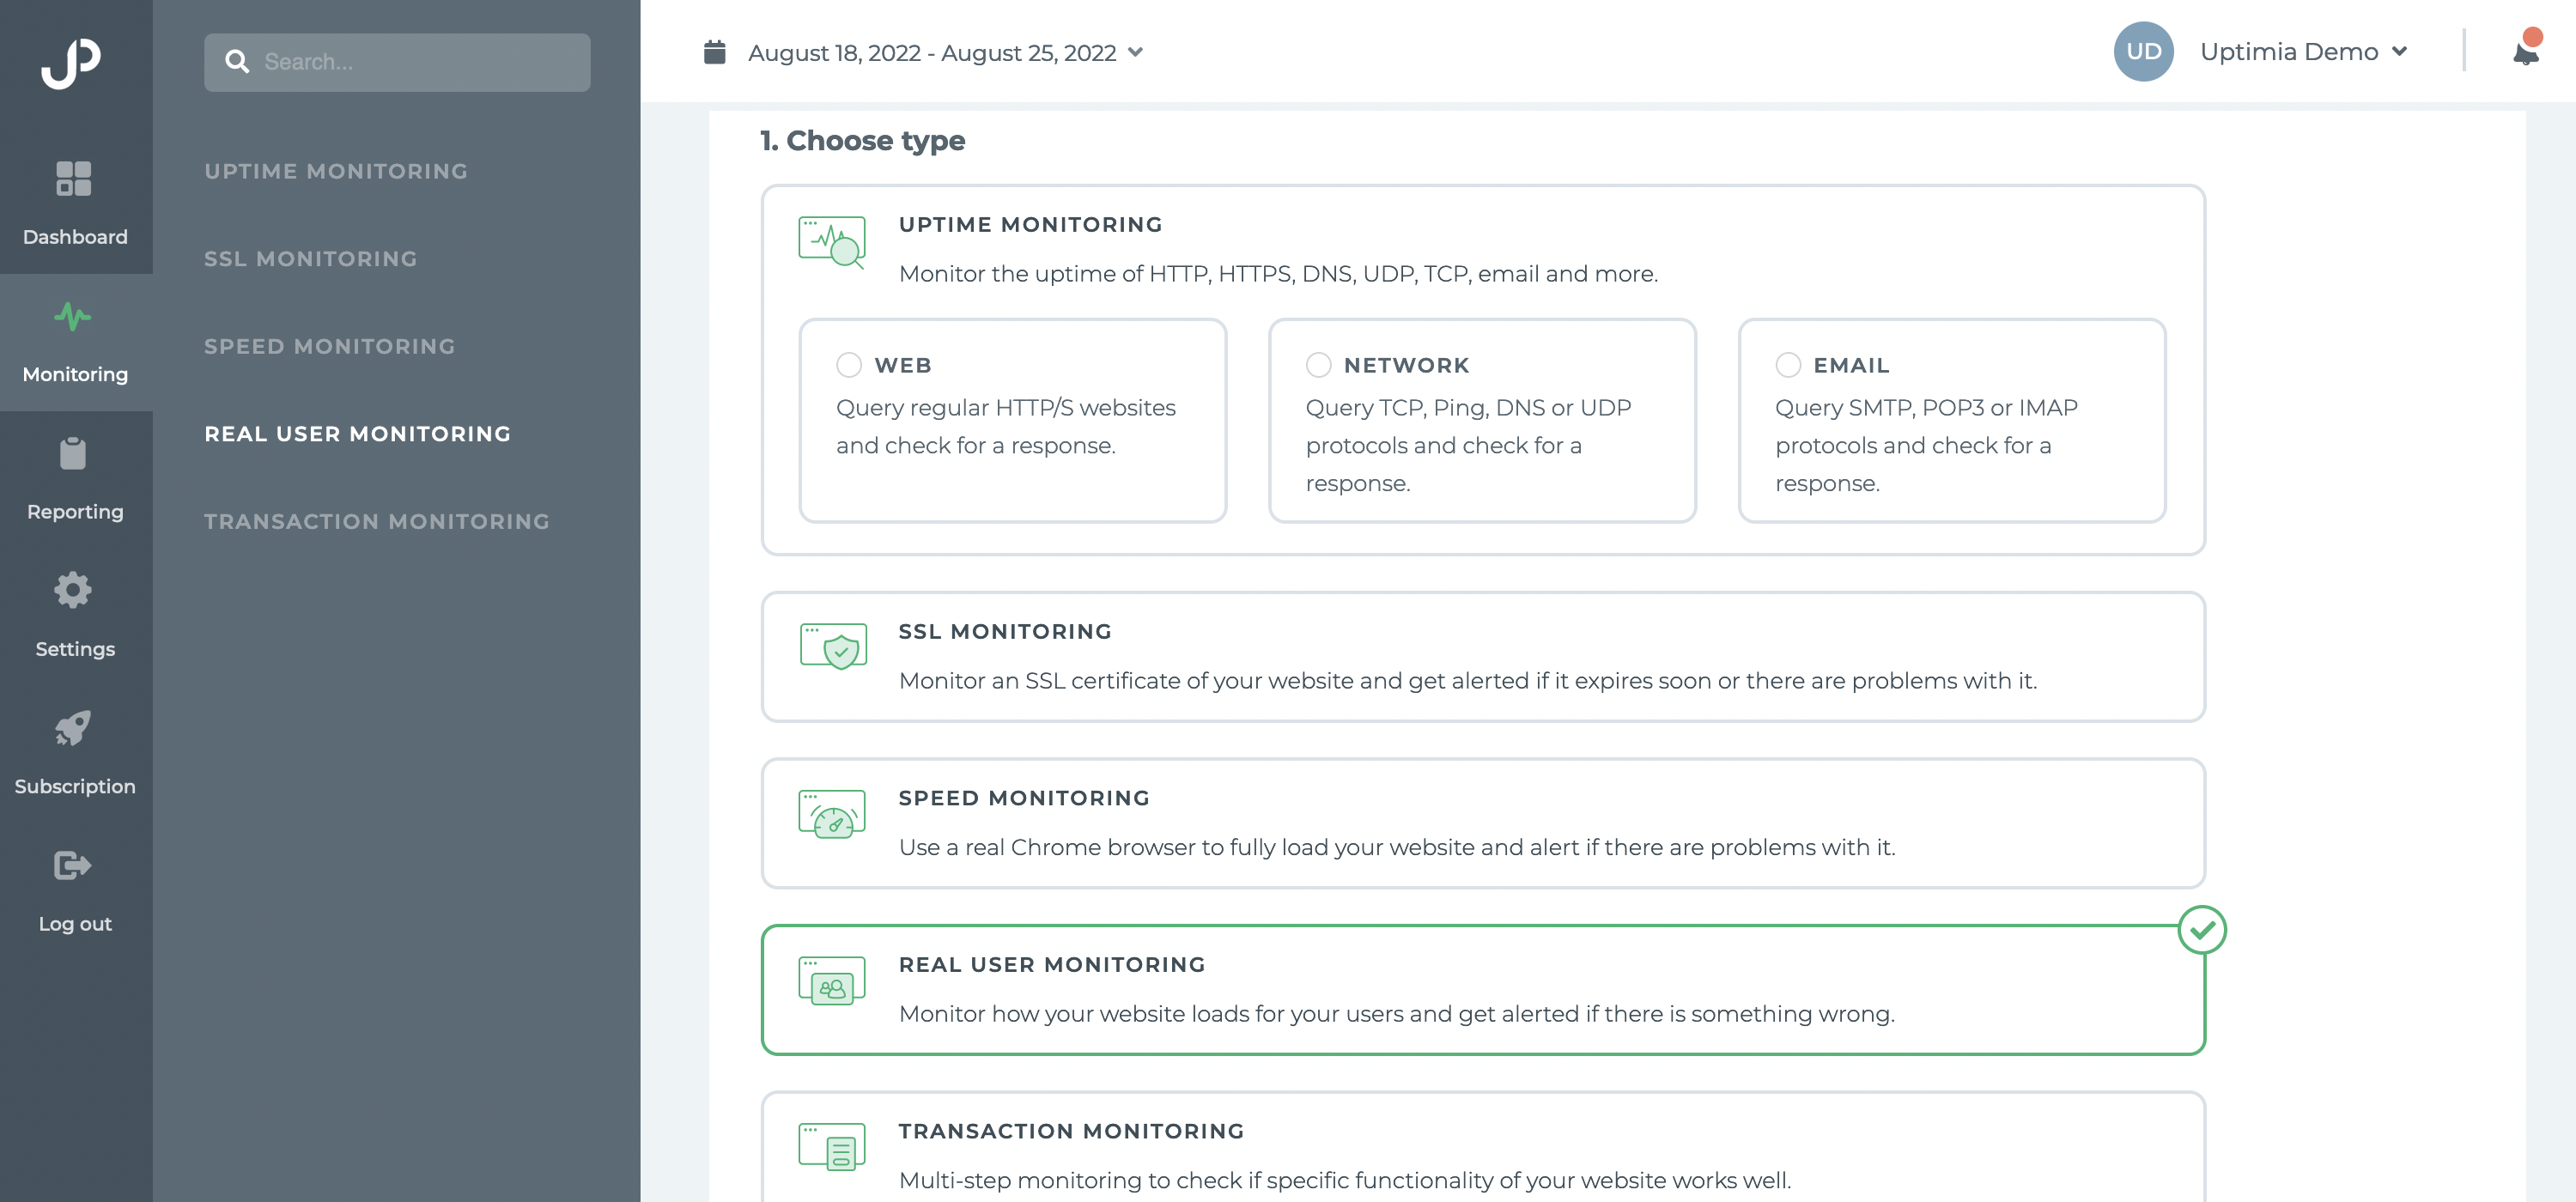Click the Reporting label in left navigation
This screenshot has width=2576, height=1202.
point(75,512)
